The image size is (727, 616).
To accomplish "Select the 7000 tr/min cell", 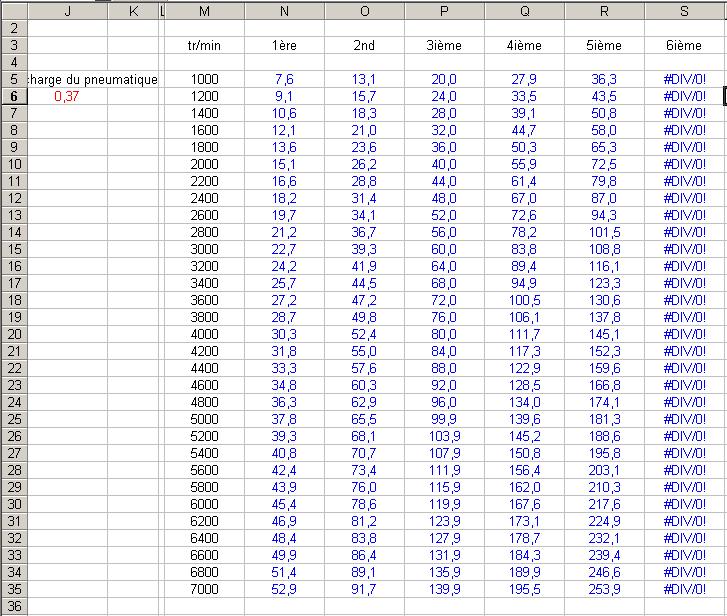I will pos(204,589).
